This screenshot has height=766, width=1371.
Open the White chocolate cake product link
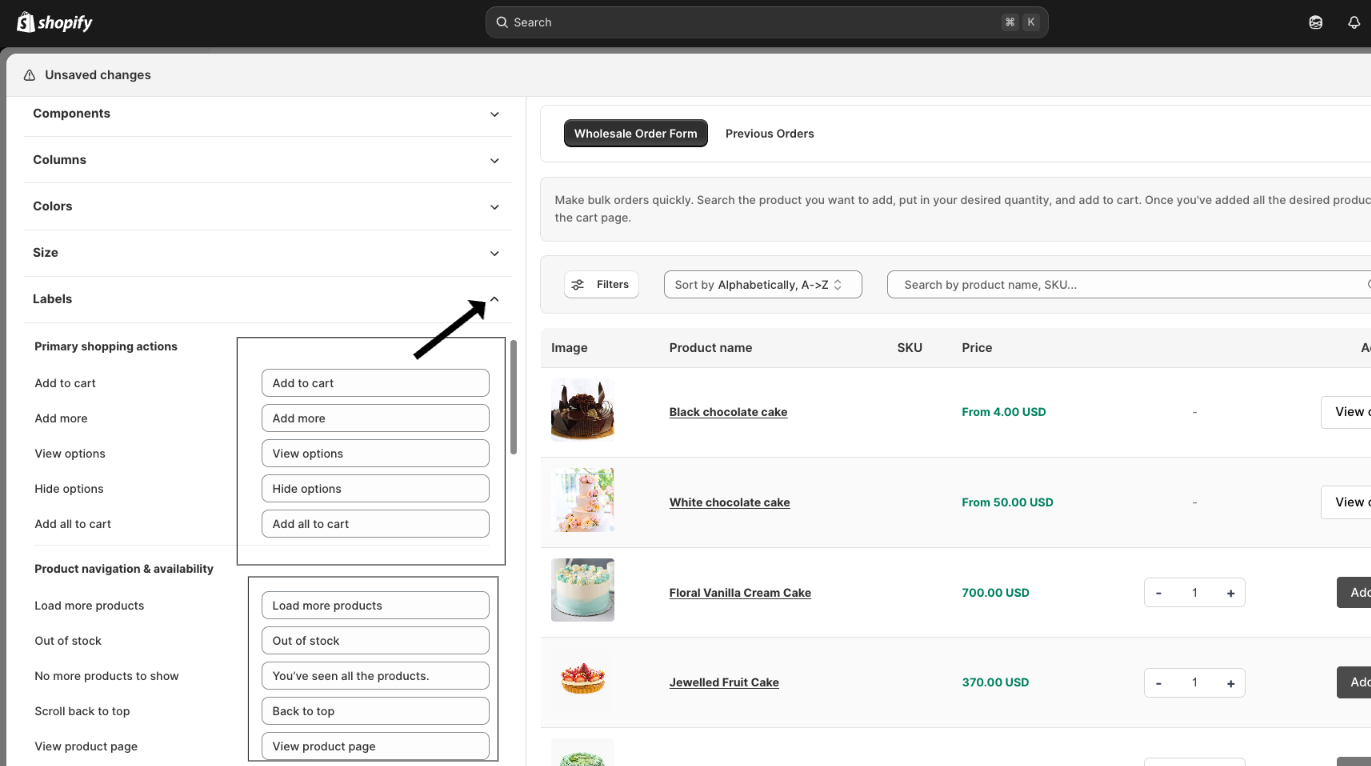point(729,503)
